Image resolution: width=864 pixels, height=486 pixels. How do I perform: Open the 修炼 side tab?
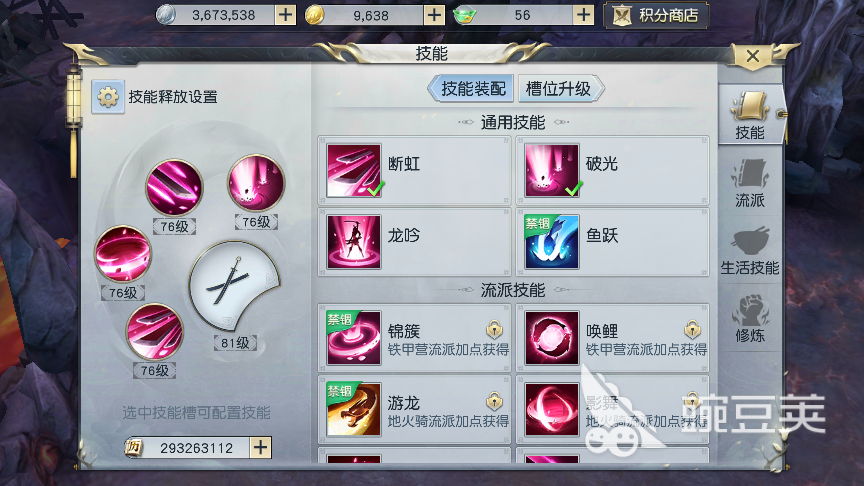(x=750, y=318)
